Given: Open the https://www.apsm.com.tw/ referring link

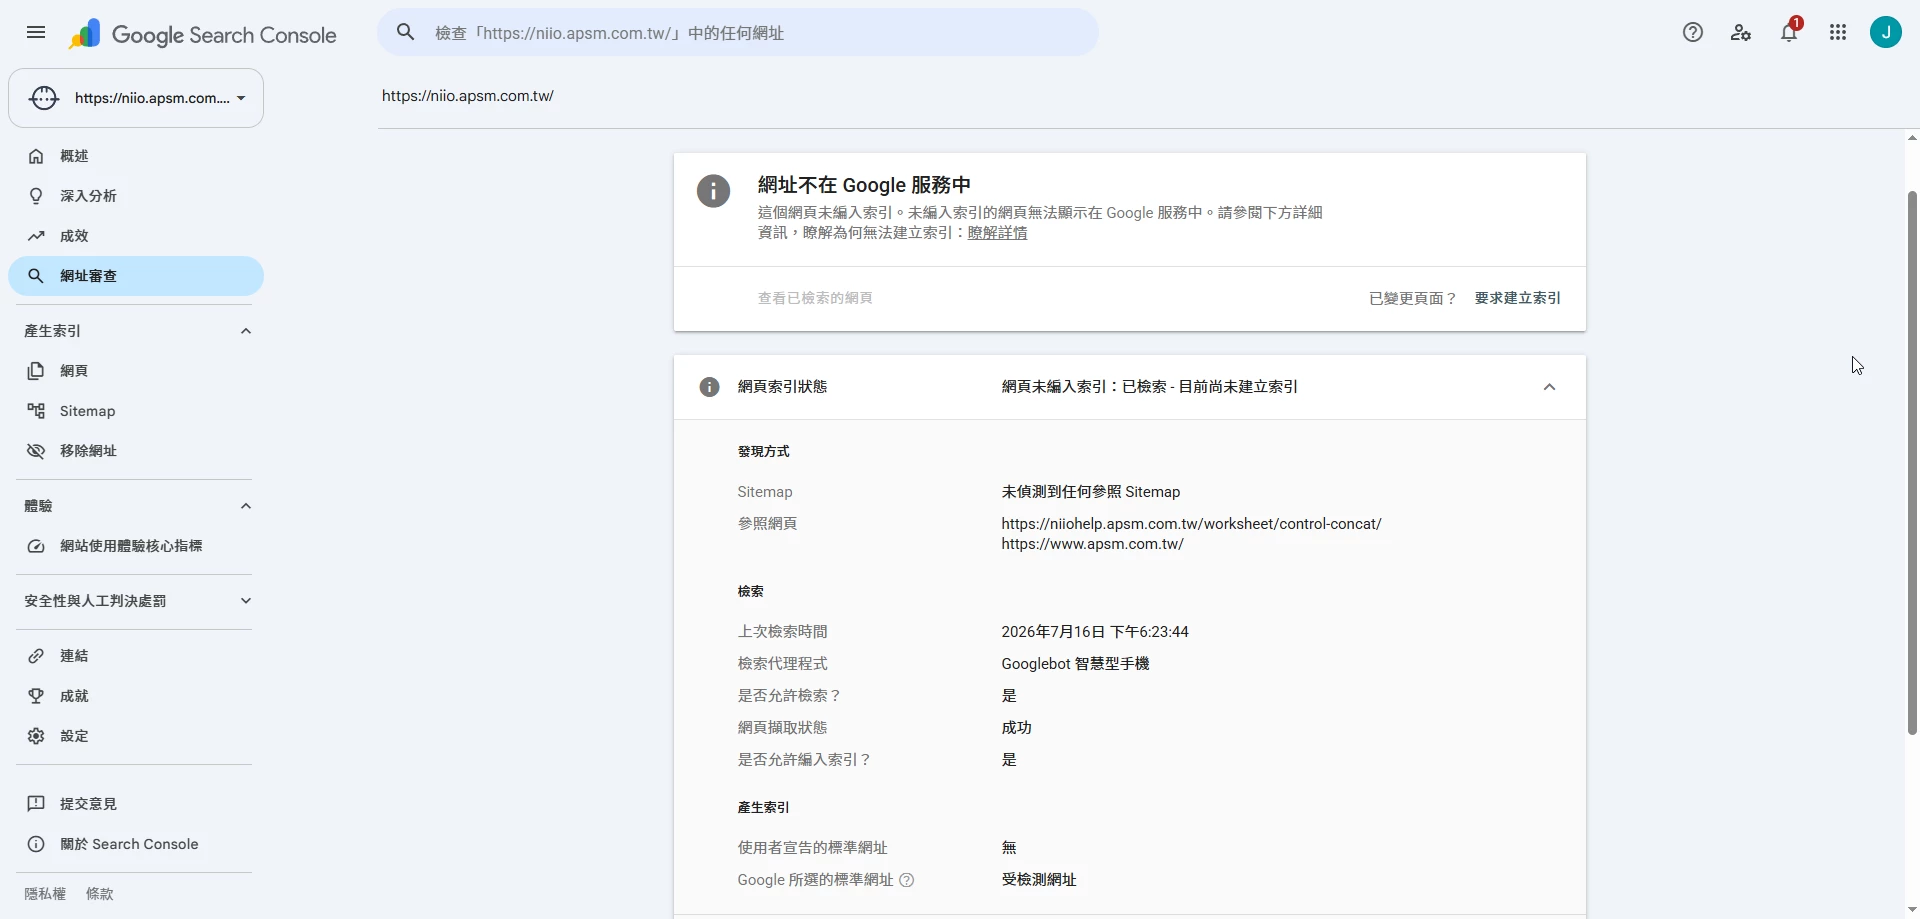Looking at the screenshot, I should coord(1092,544).
